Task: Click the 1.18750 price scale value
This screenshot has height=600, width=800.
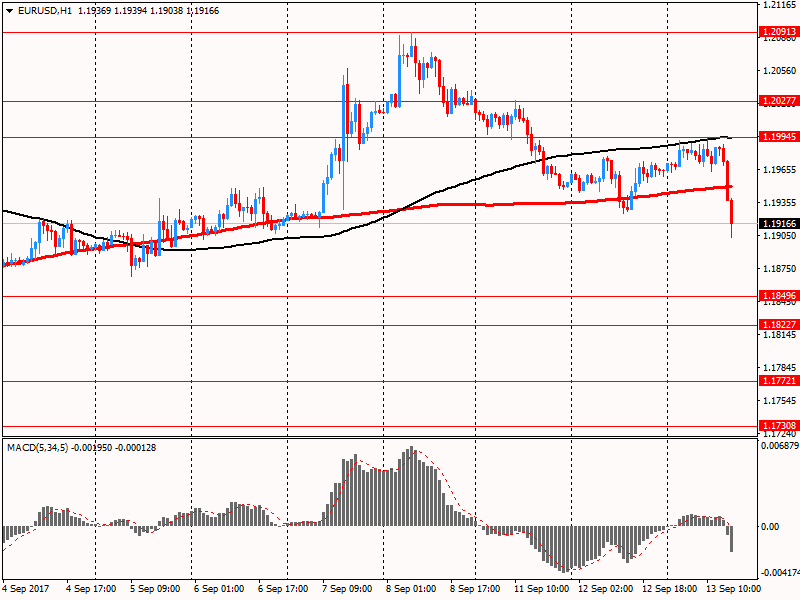Action: pyautogui.click(x=779, y=269)
